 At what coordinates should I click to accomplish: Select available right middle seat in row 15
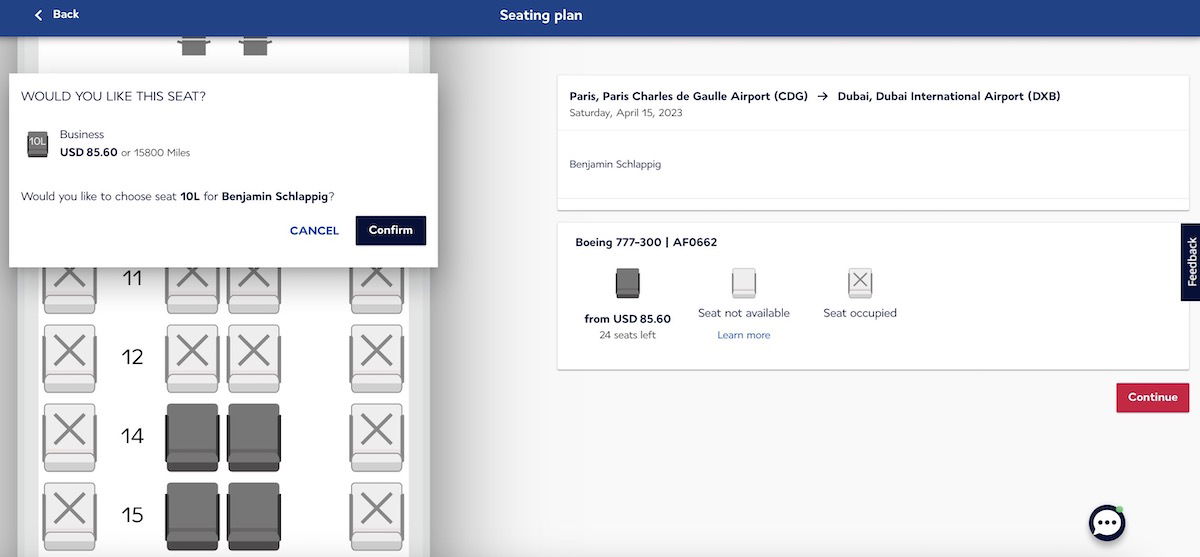click(x=254, y=516)
